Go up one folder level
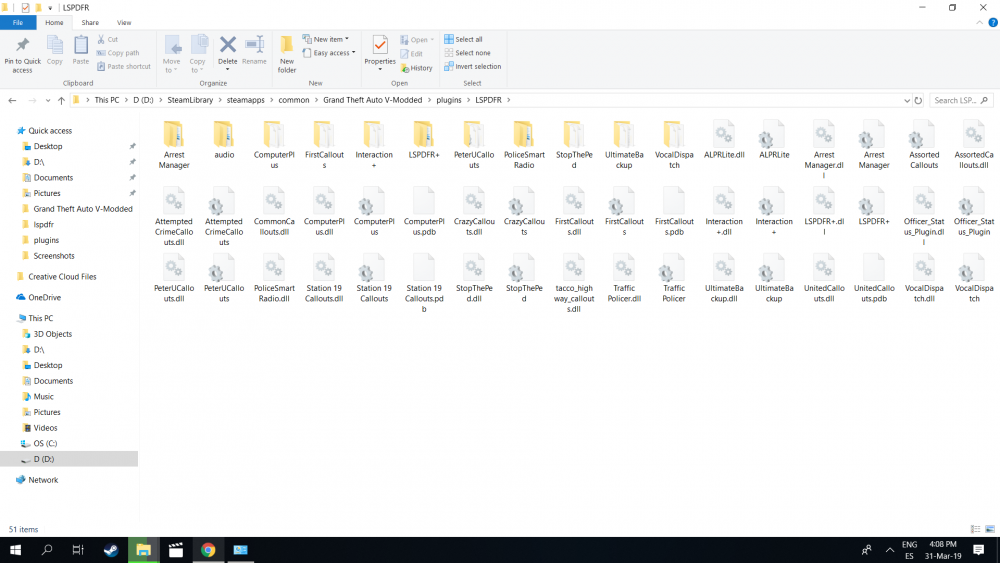This screenshot has width=1000, height=563. [61, 100]
